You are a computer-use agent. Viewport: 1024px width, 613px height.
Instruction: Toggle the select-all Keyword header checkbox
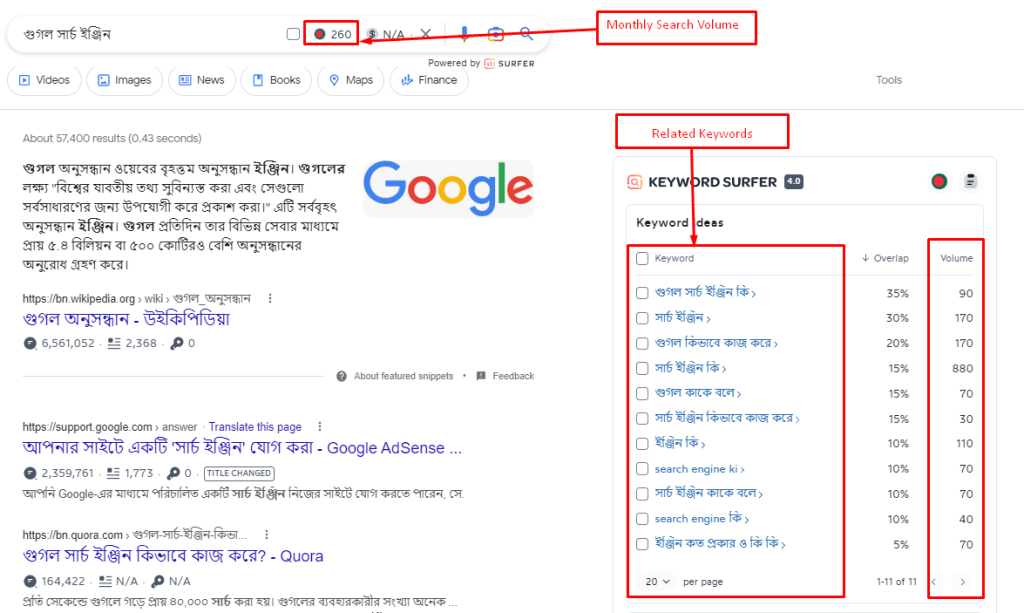[642, 259]
